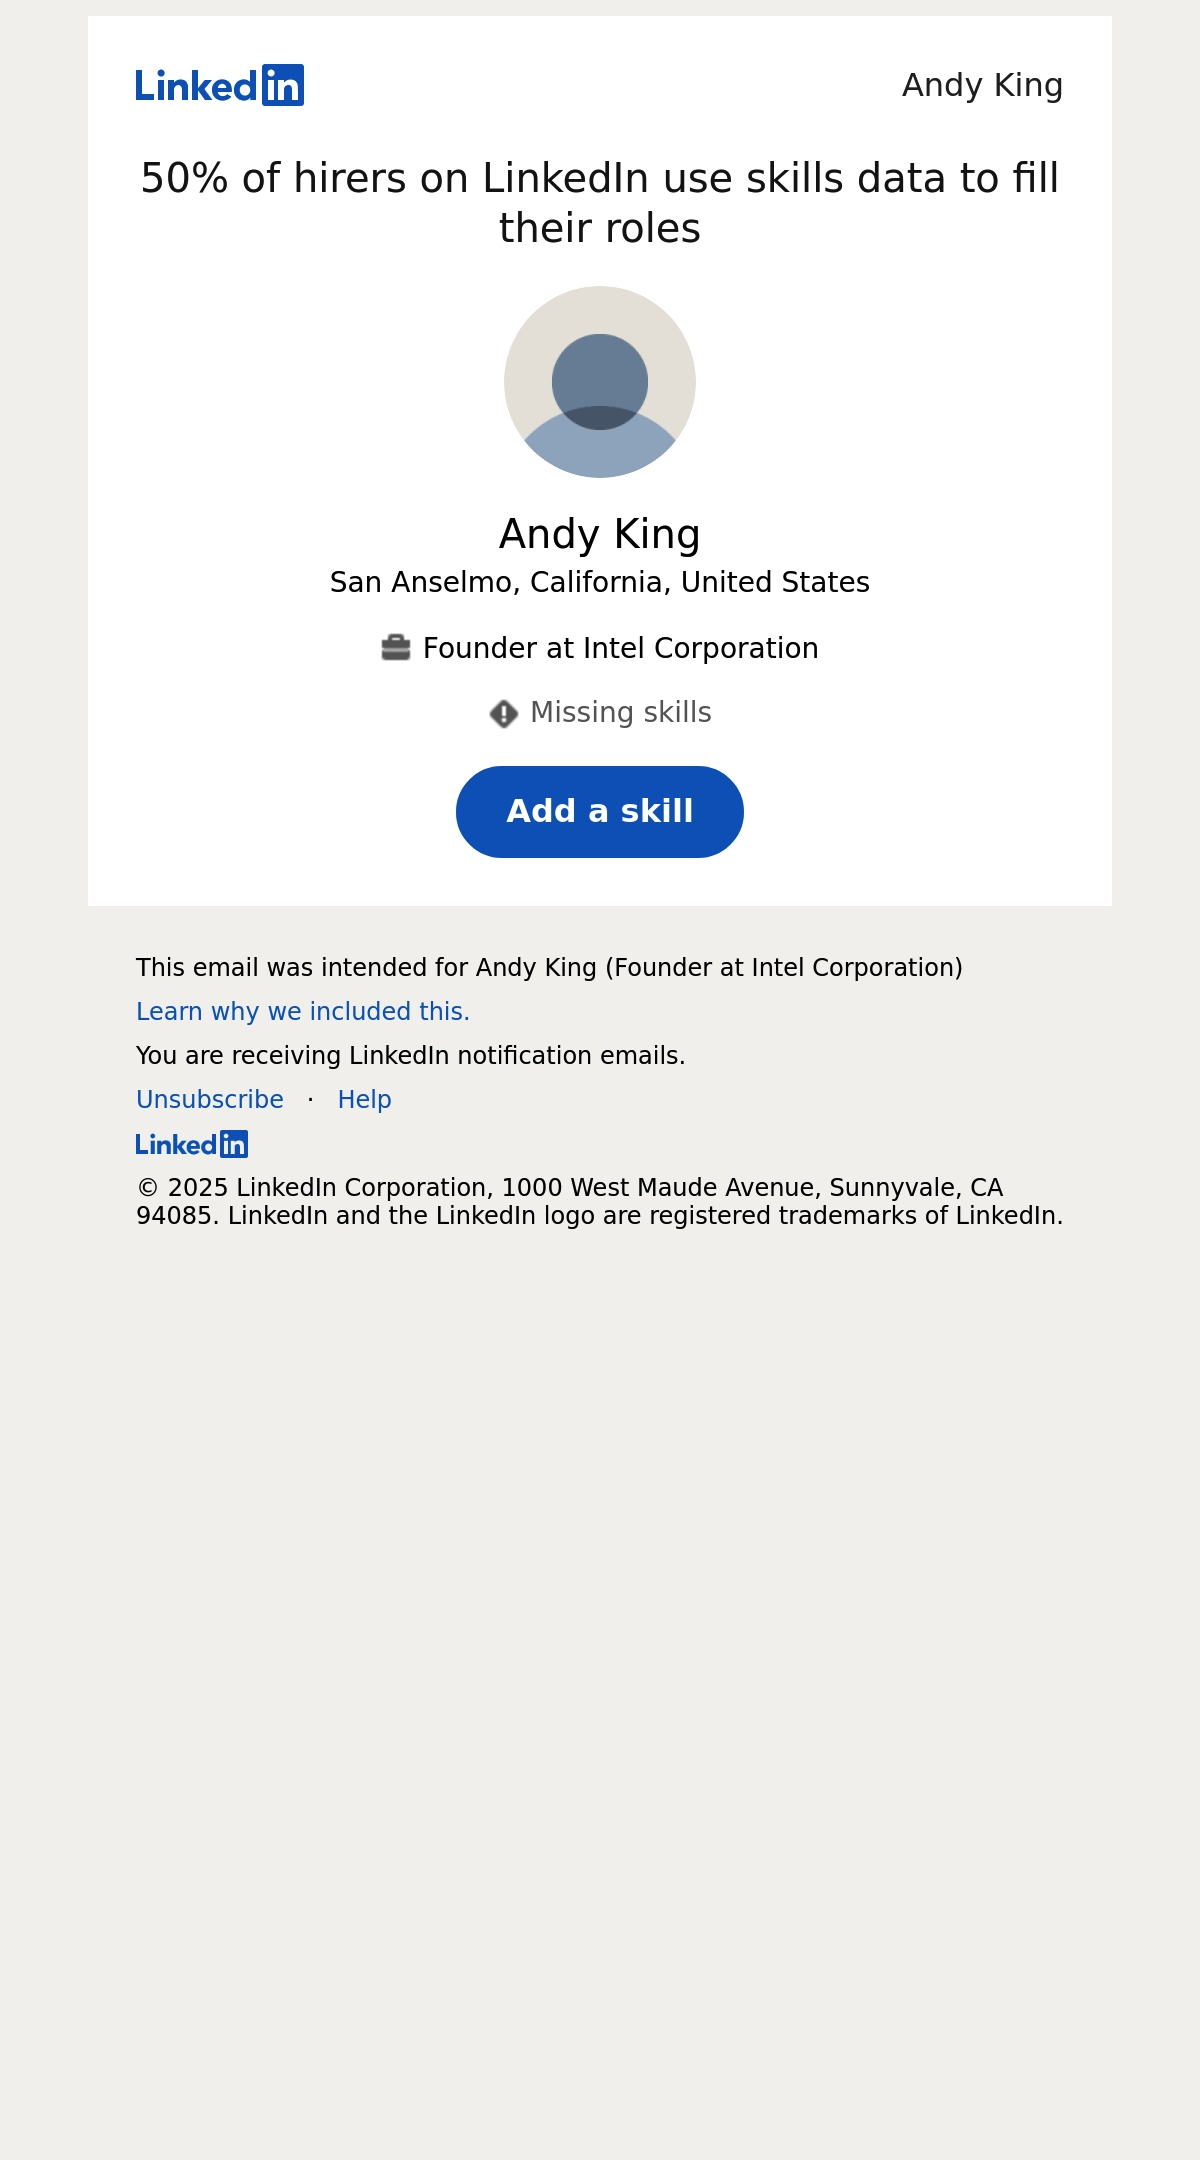Image resolution: width=1200 pixels, height=2160 pixels.
Task: Click the 'You are receiving LinkedIn notification emails' text
Action: (411, 1056)
